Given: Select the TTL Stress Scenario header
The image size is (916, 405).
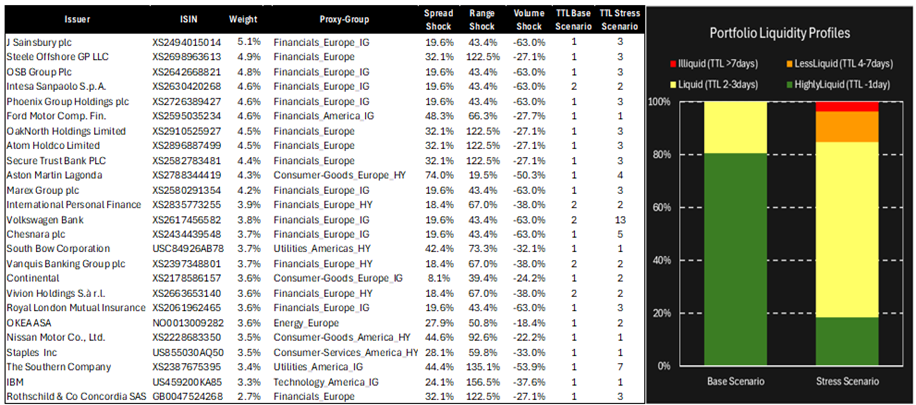Looking at the screenshot, I should click(620, 17).
